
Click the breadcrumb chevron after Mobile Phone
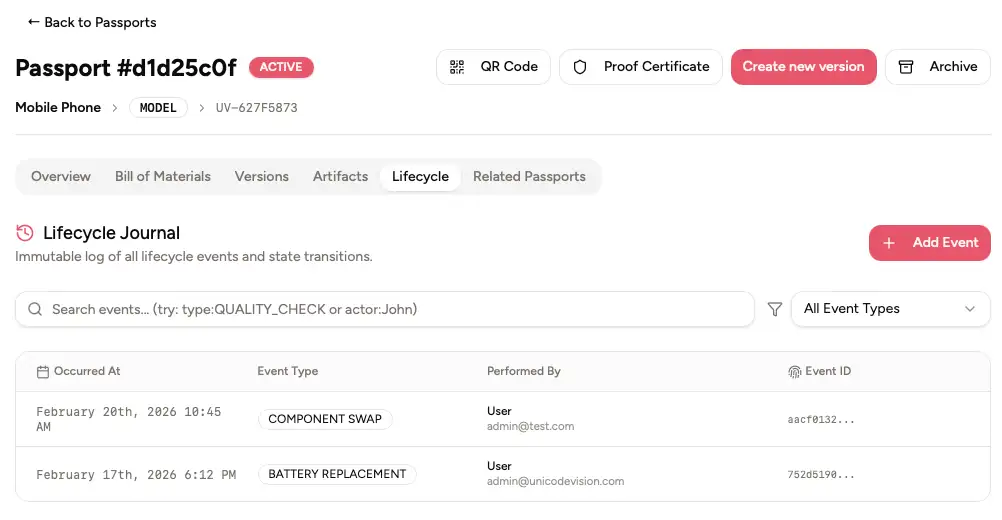[x=115, y=108]
